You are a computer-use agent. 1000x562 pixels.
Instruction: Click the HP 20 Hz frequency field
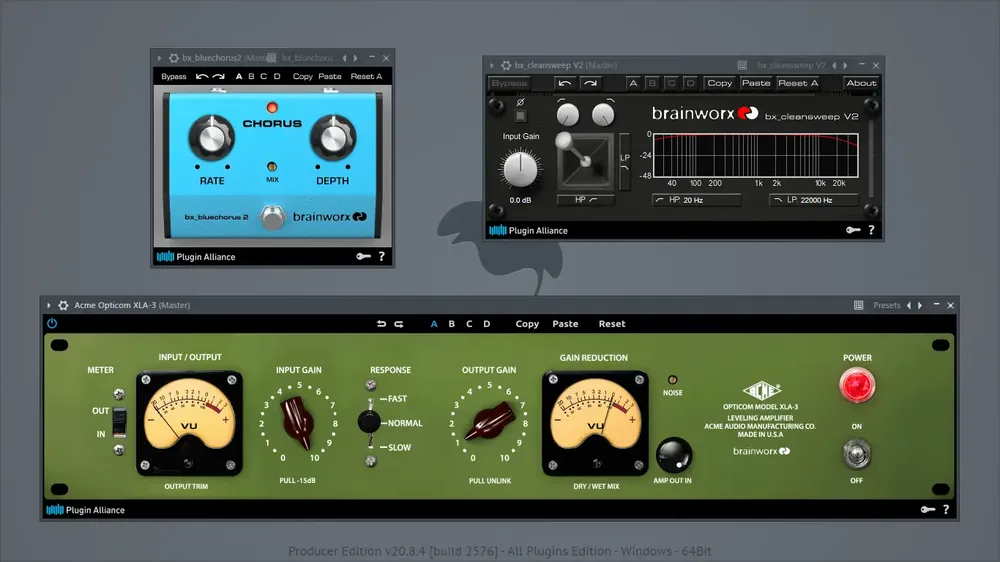click(696, 200)
